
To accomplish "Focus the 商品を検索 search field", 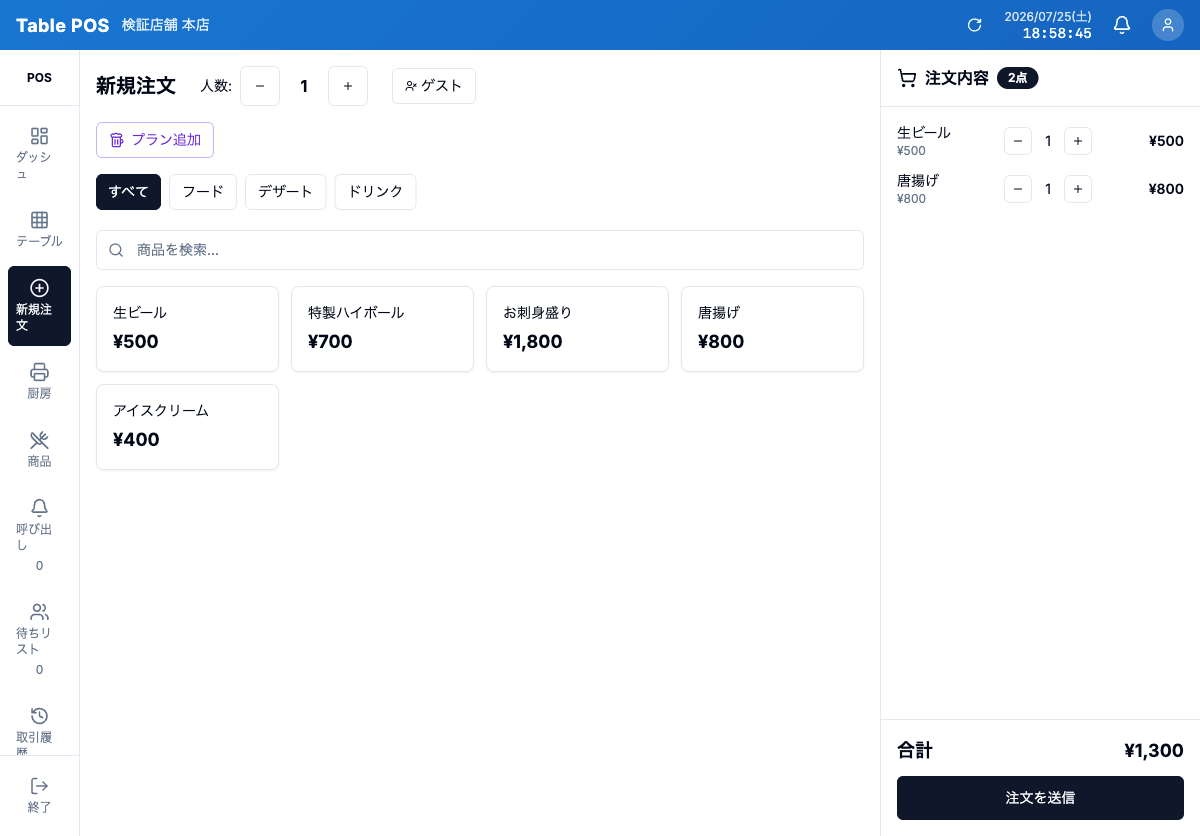I will pos(480,250).
